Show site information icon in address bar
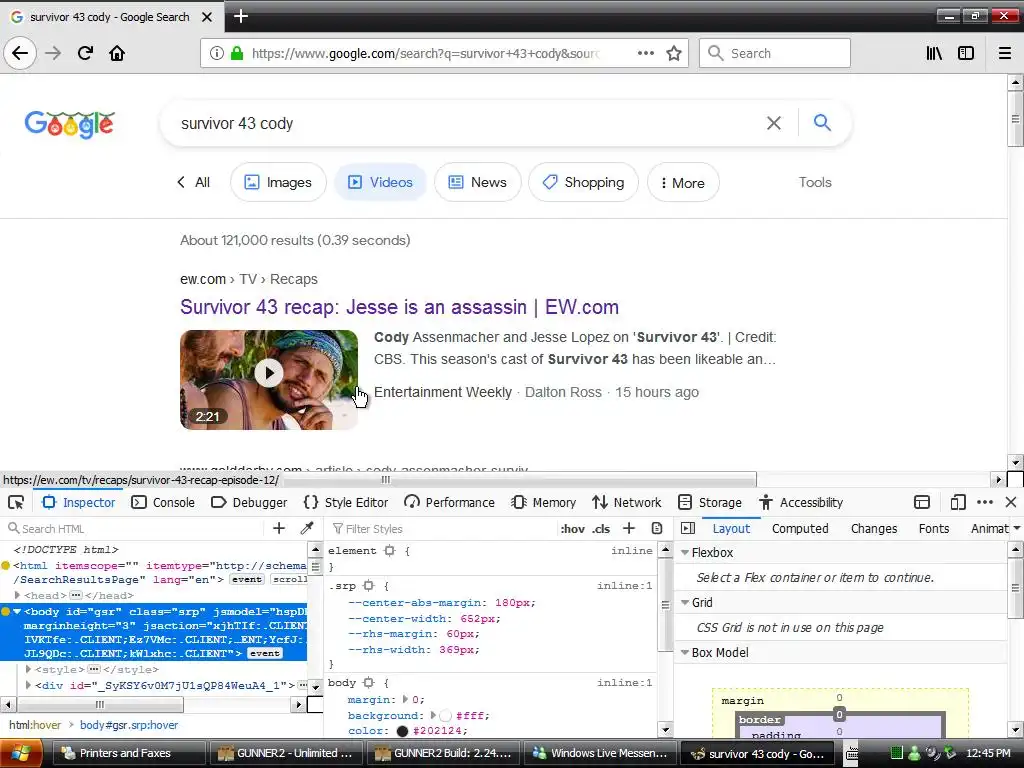This screenshot has width=1024, height=768. tap(217, 53)
